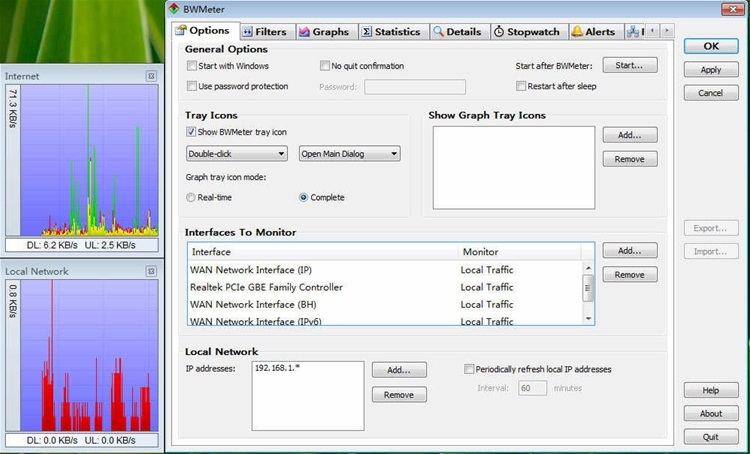Click the Interval minutes field
This screenshot has height=454, width=750.
[532, 388]
